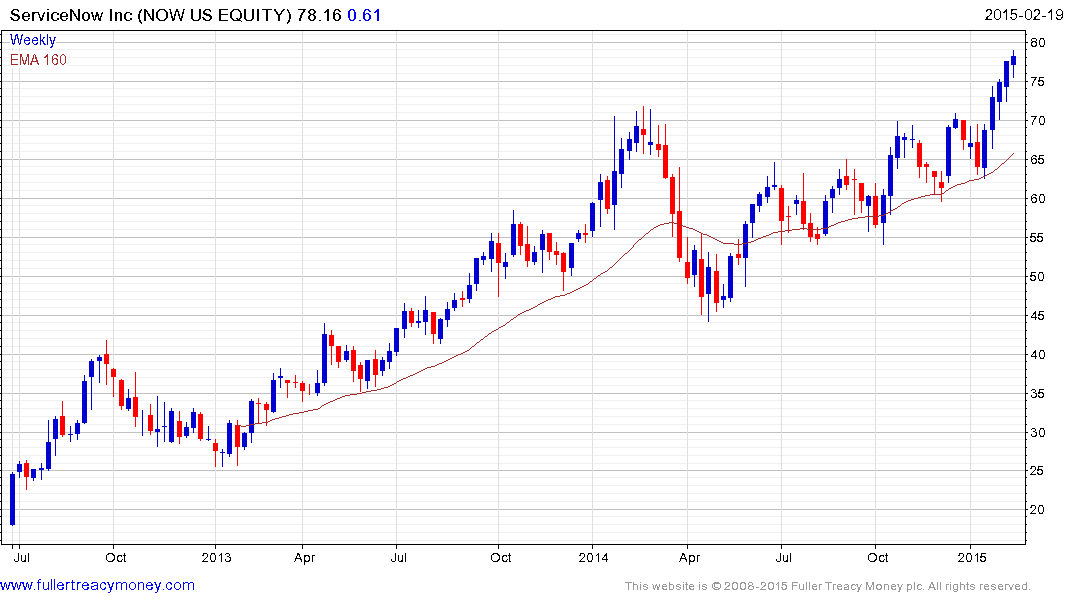Click the 'Apr' label following 2013
The width and height of the screenshot is (1075, 600).
tap(304, 557)
